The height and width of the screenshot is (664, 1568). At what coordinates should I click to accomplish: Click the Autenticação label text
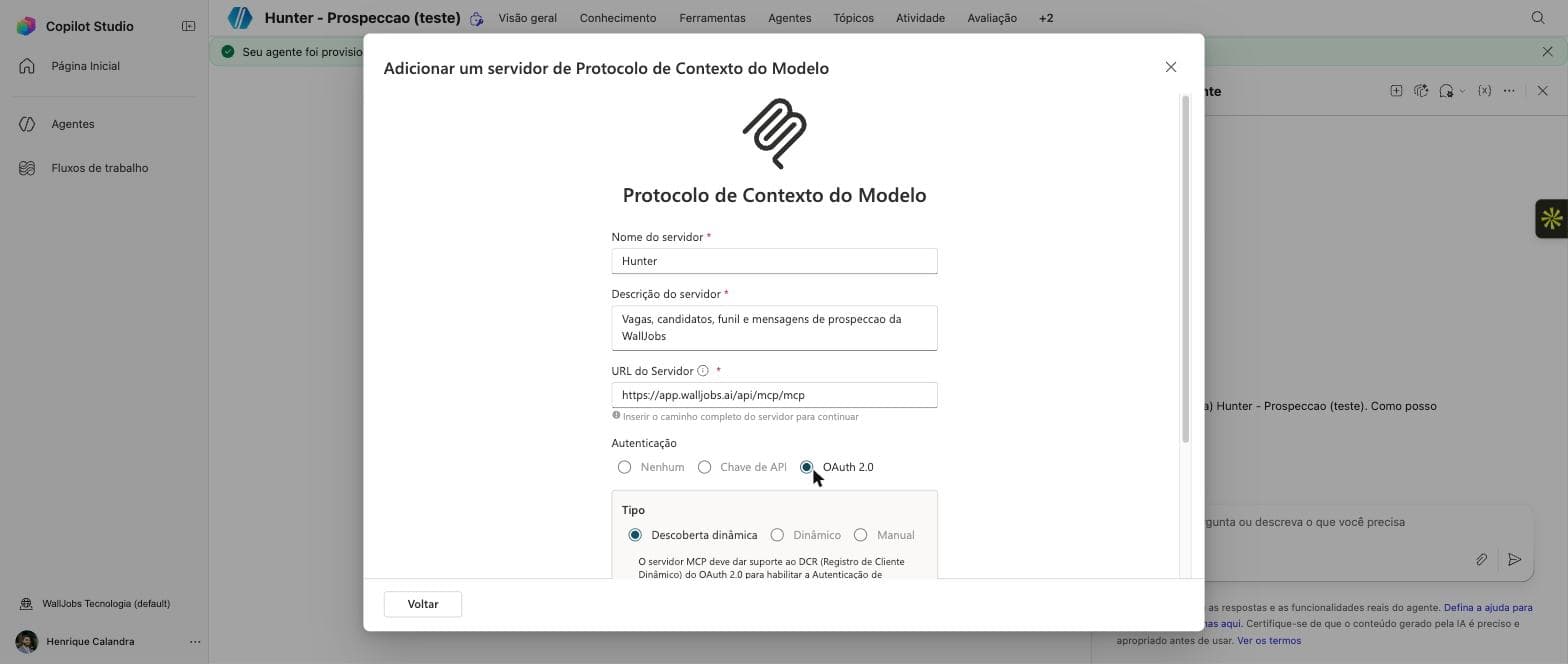(x=644, y=443)
